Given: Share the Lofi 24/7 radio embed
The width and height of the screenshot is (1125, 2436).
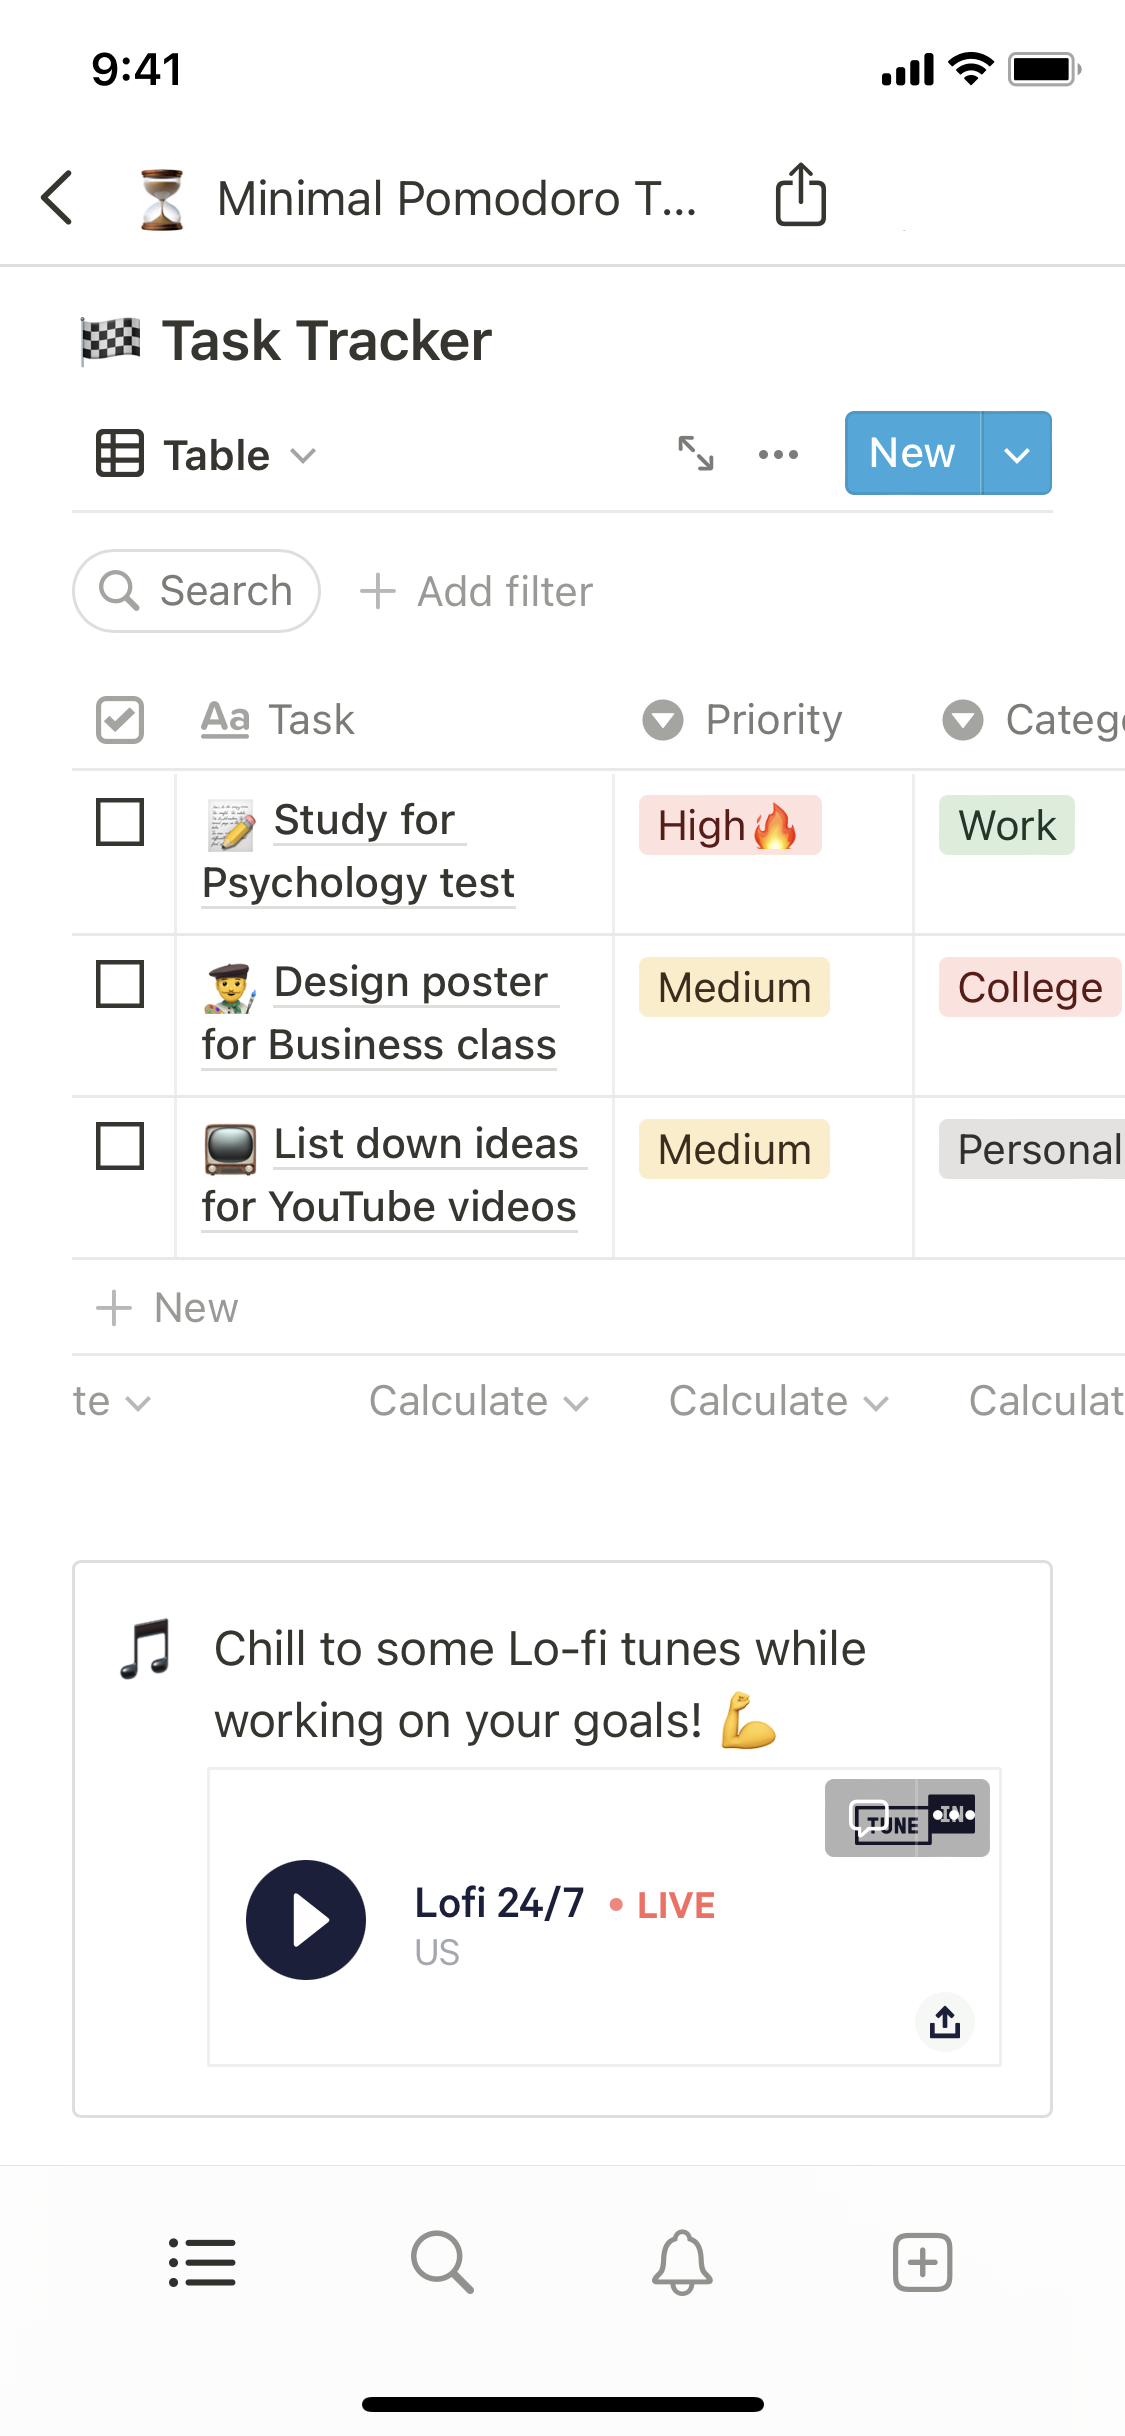Looking at the screenshot, I should pos(944,2022).
